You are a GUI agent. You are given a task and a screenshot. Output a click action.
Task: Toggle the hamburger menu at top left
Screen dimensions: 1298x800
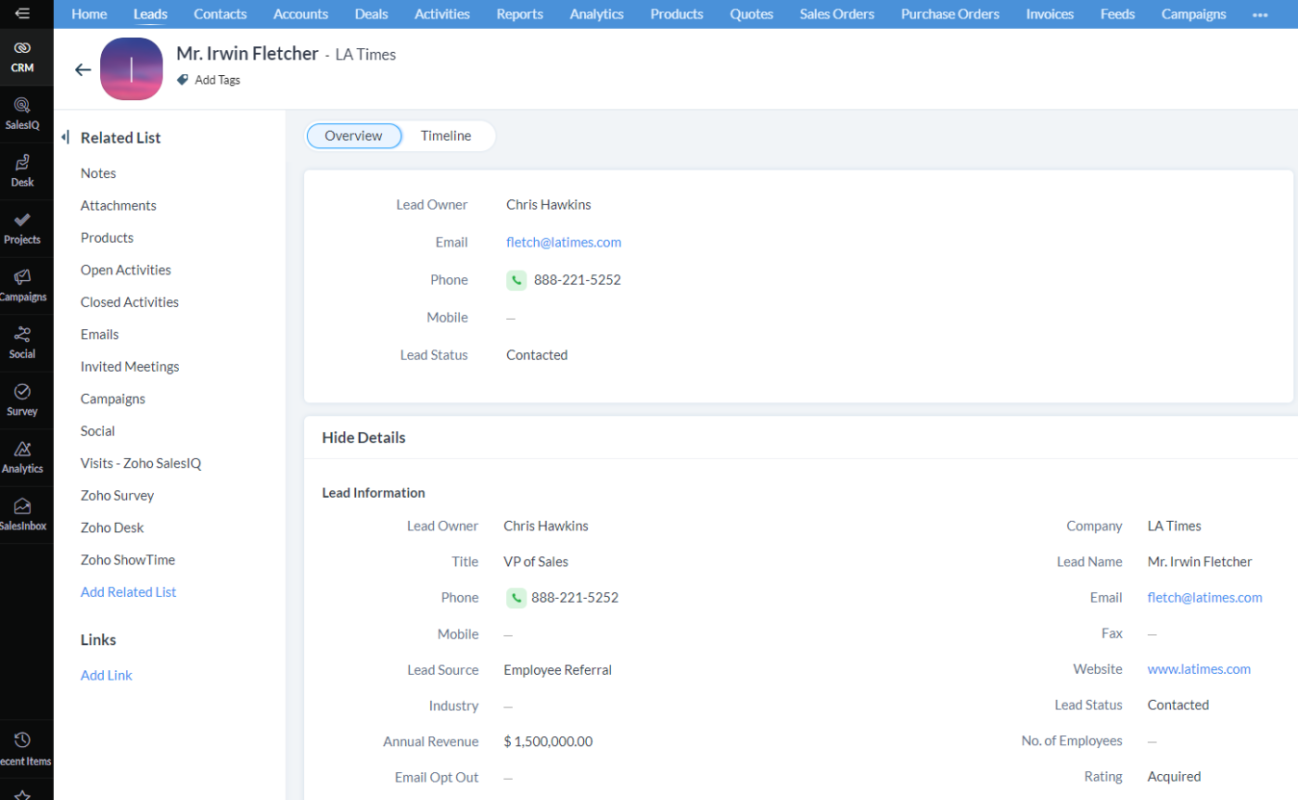coord(22,14)
